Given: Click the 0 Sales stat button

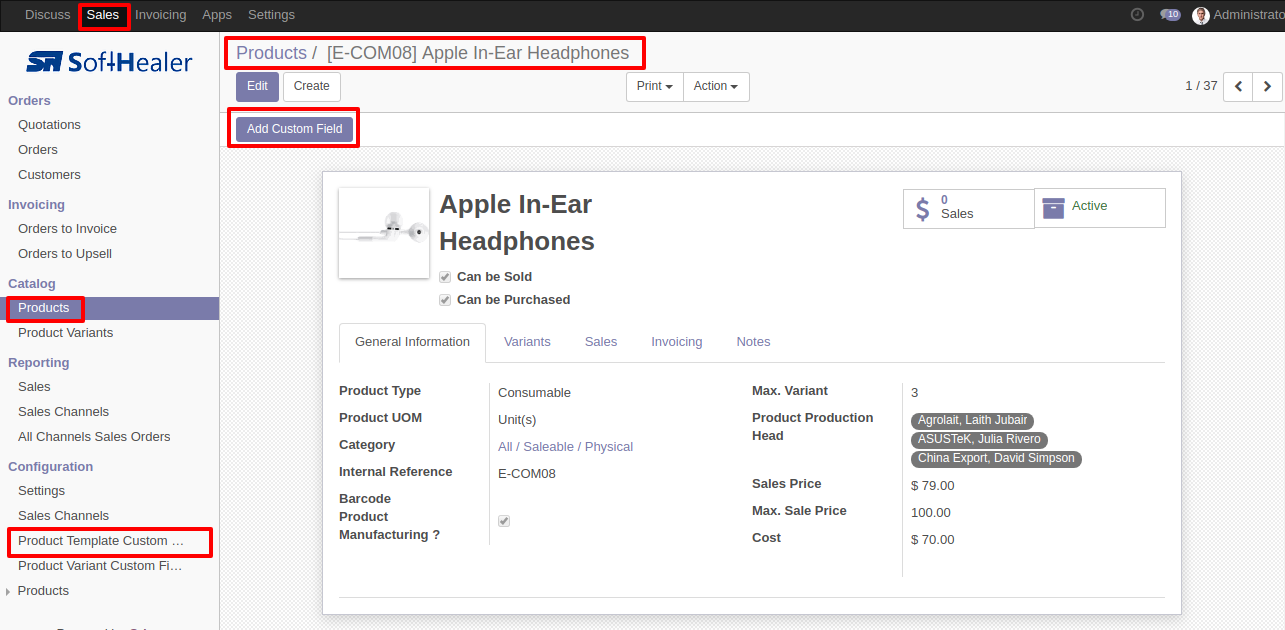Looking at the screenshot, I should 968,208.
